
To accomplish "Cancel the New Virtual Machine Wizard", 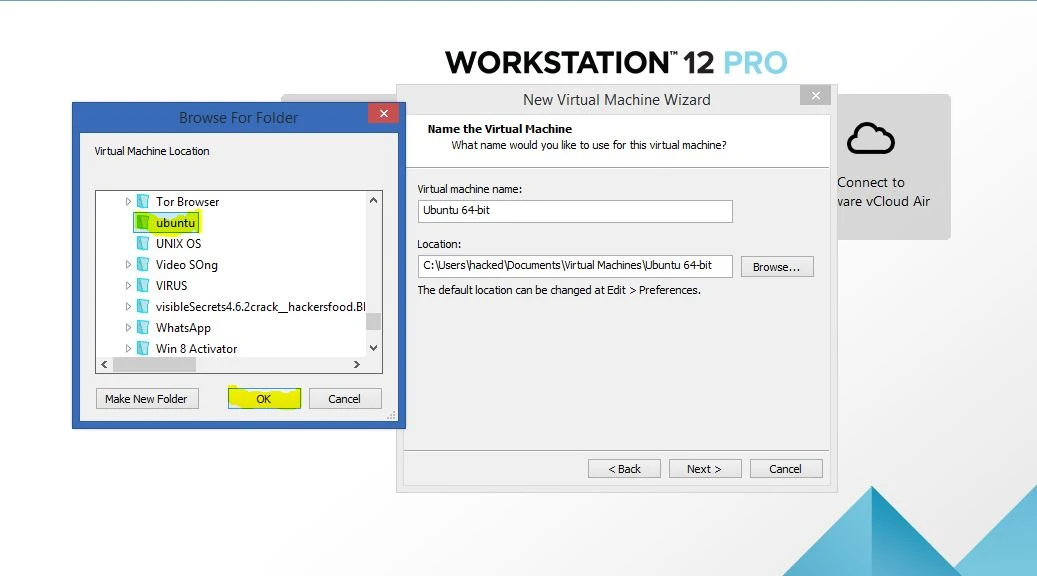I will [x=786, y=469].
